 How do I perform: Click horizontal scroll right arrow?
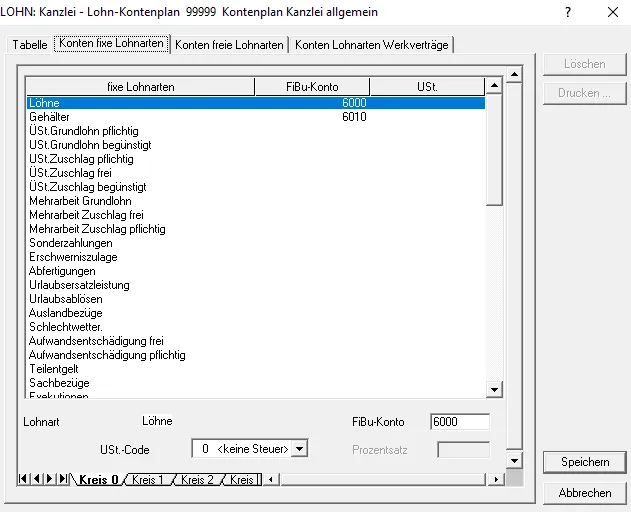(x=496, y=479)
